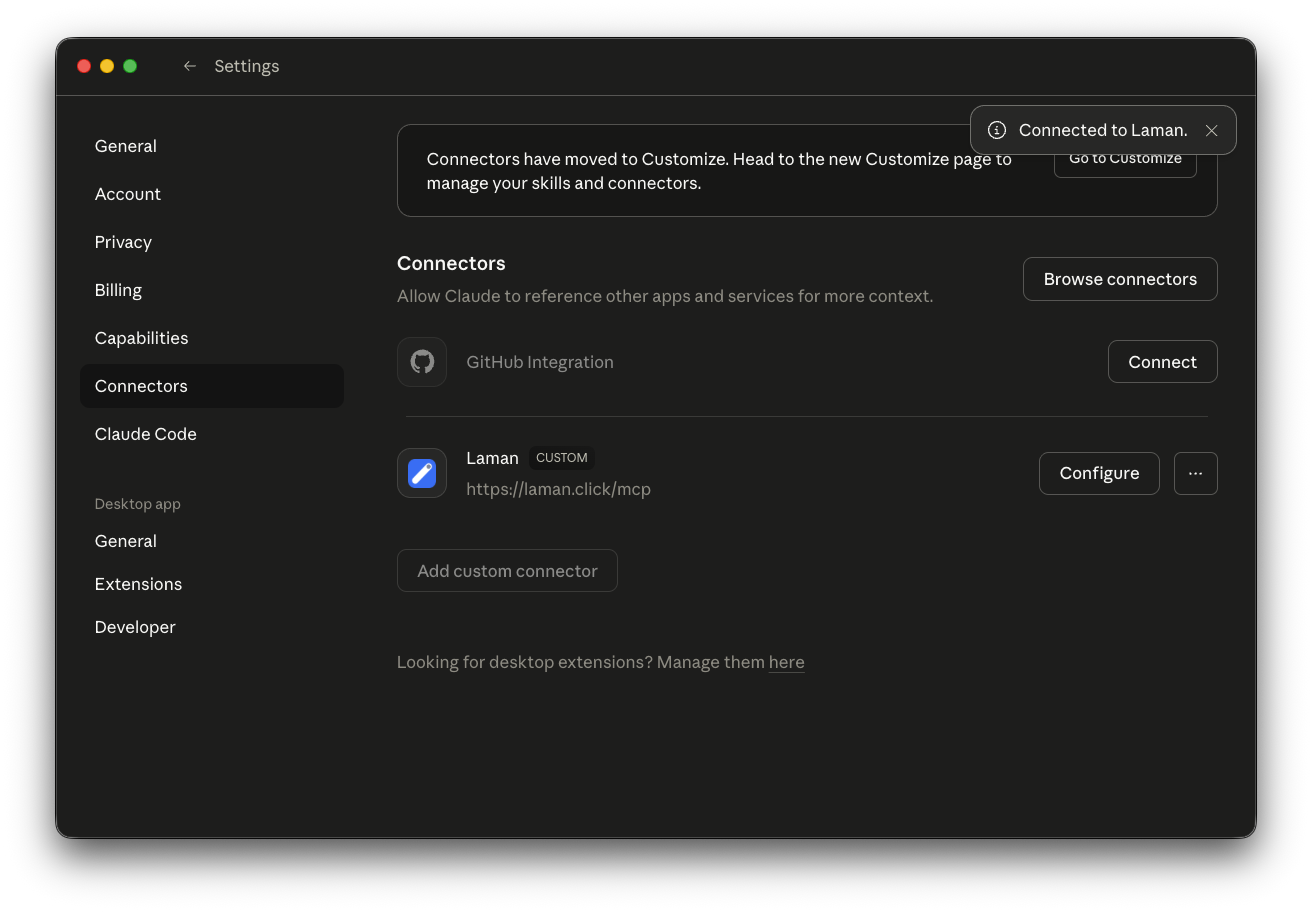Go back using the Settings arrow
This screenshot has width=1312, height=912.
(x=189, y=66)
